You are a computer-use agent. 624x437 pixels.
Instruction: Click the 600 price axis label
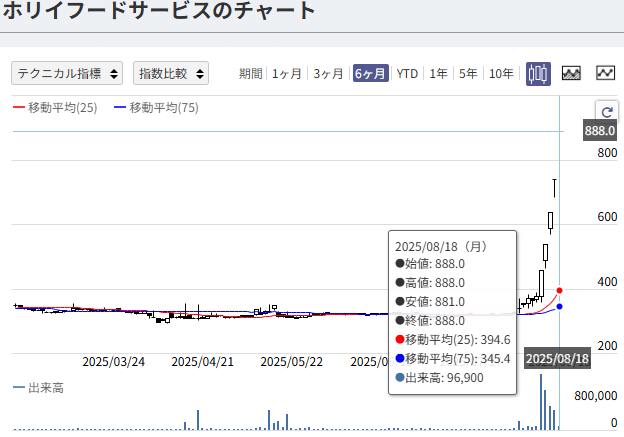click(607, 217)
